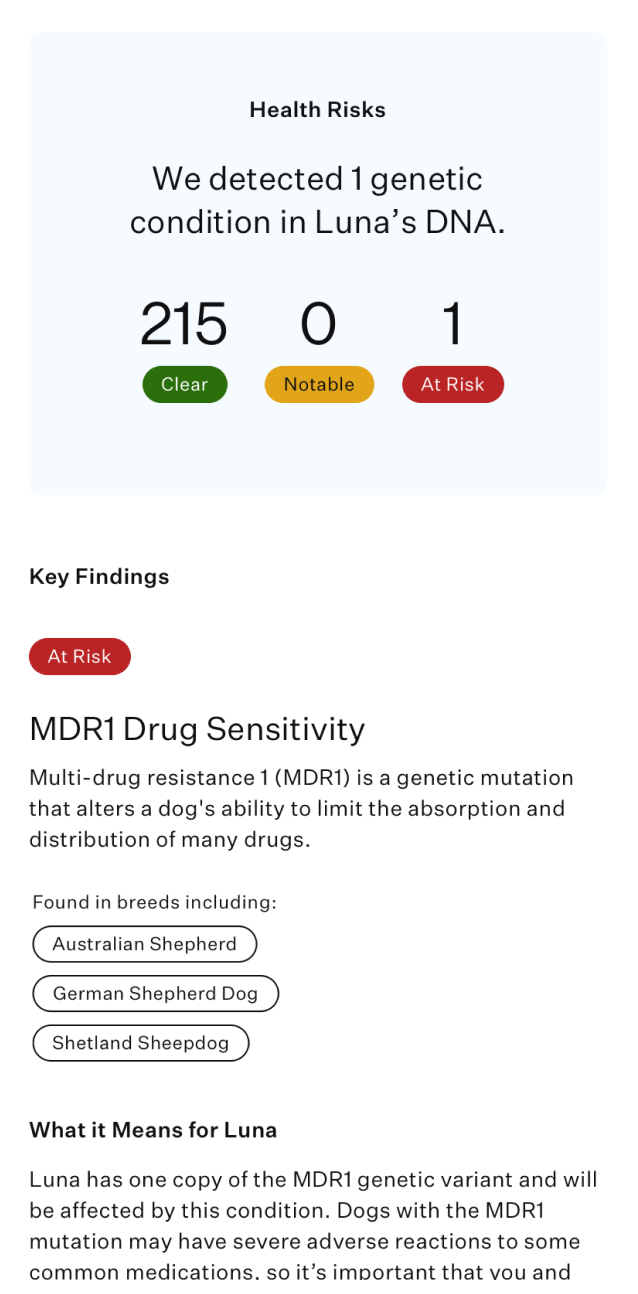638x1294 pixels.
Task: Select the Shetland Sheepdog breed chip
Action: pyautogui.click(x=141, y=1043)
